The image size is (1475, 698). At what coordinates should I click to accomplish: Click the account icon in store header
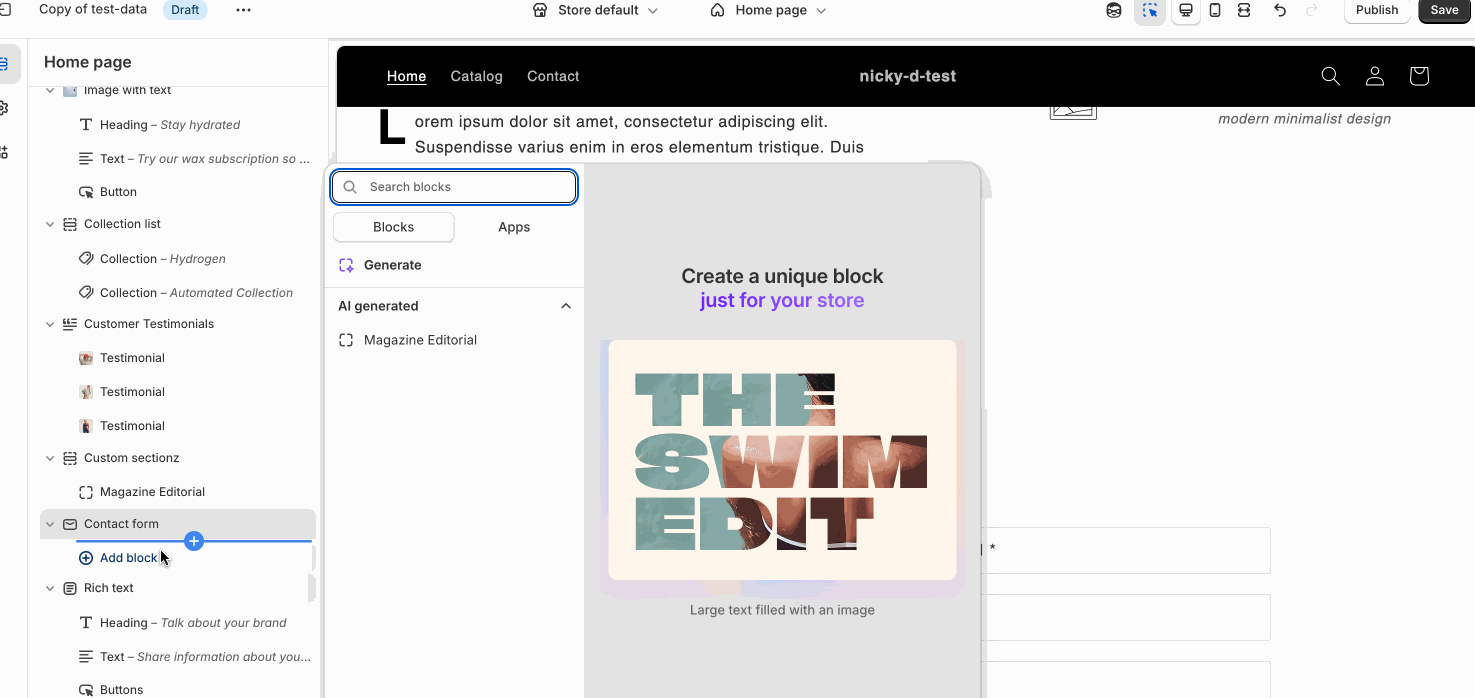[x=1375, y=76]
